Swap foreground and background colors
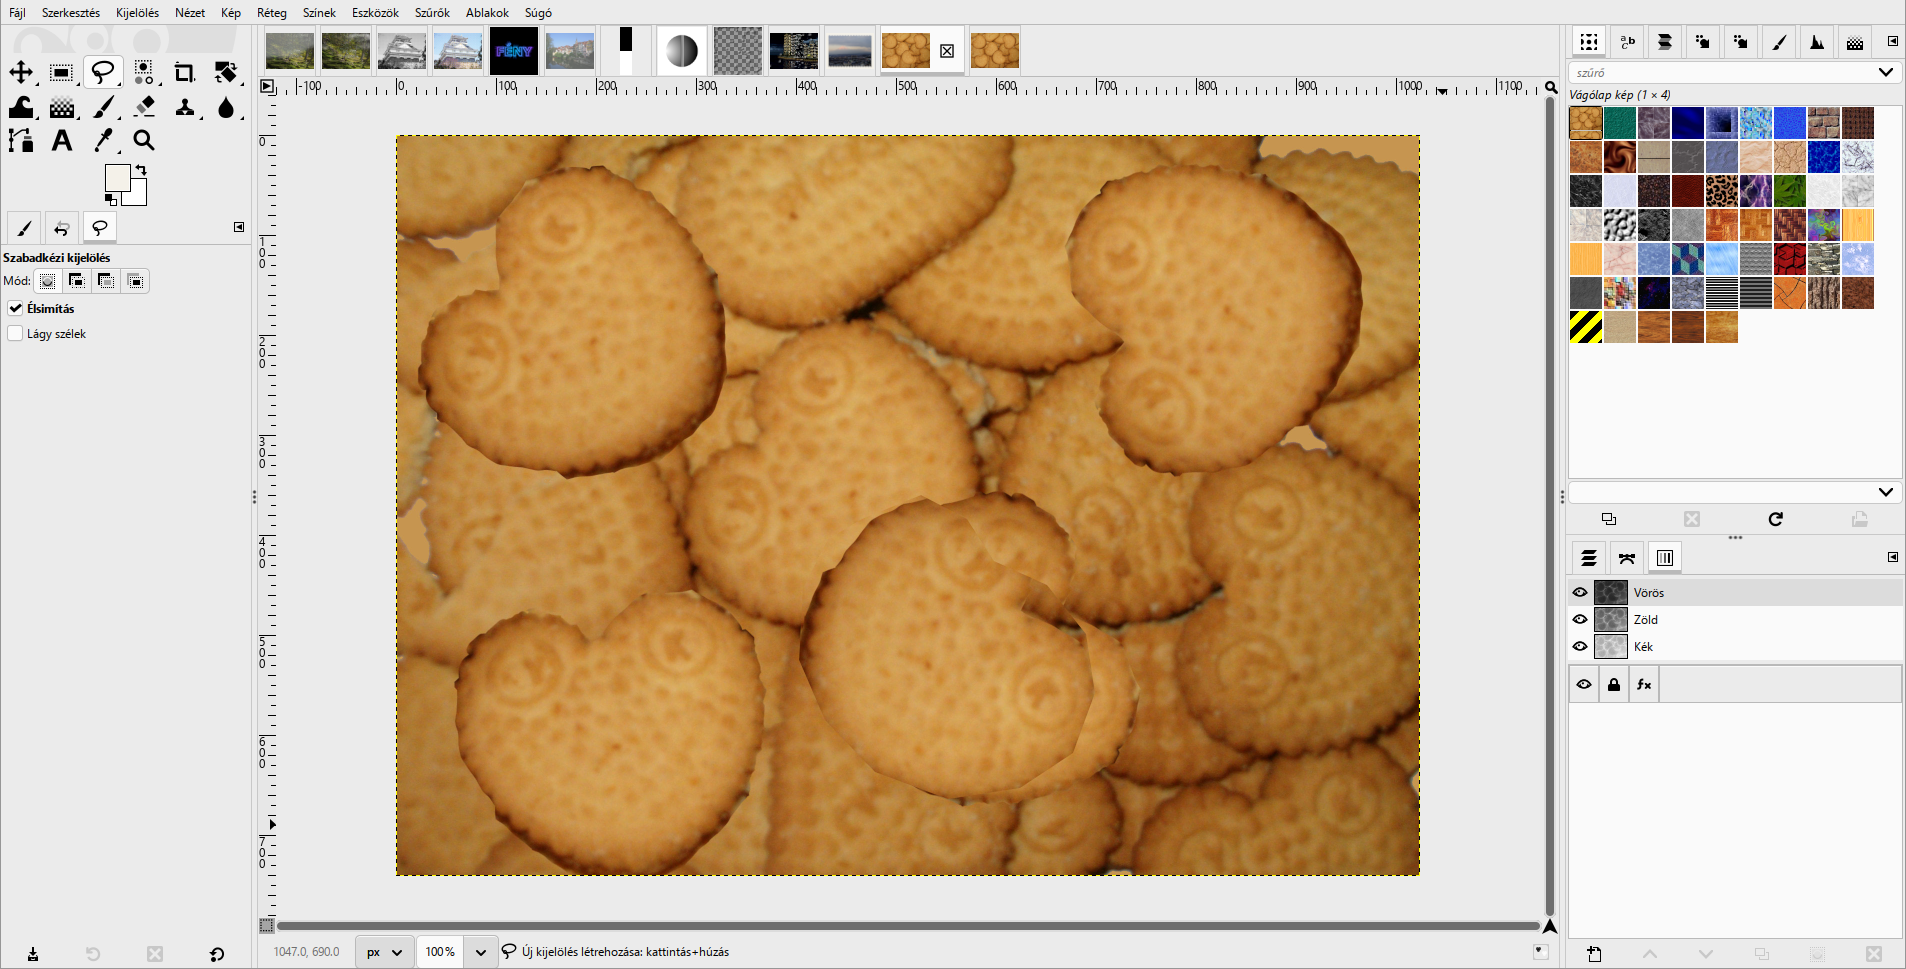The width and height of the screenshot is (1906, 969). (x=141, y=170)
